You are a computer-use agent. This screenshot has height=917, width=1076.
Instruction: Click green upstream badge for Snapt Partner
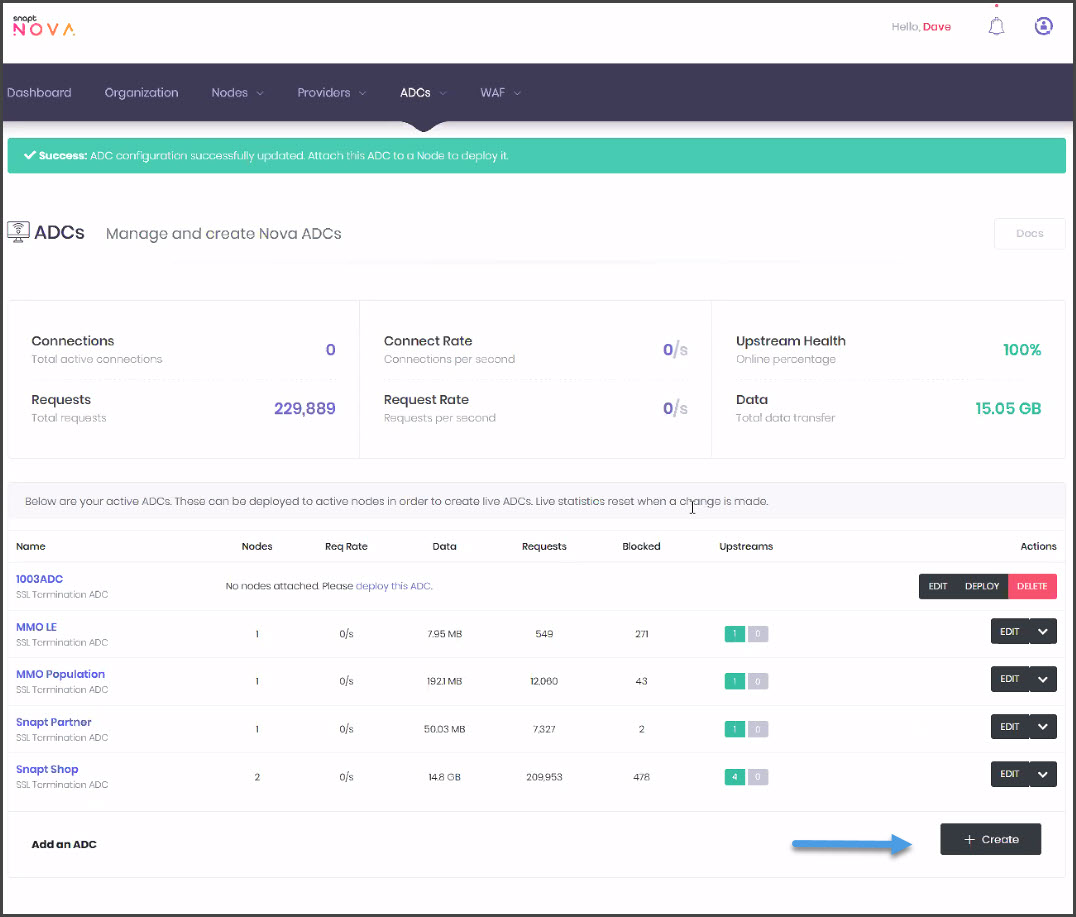tap(734, 729)
